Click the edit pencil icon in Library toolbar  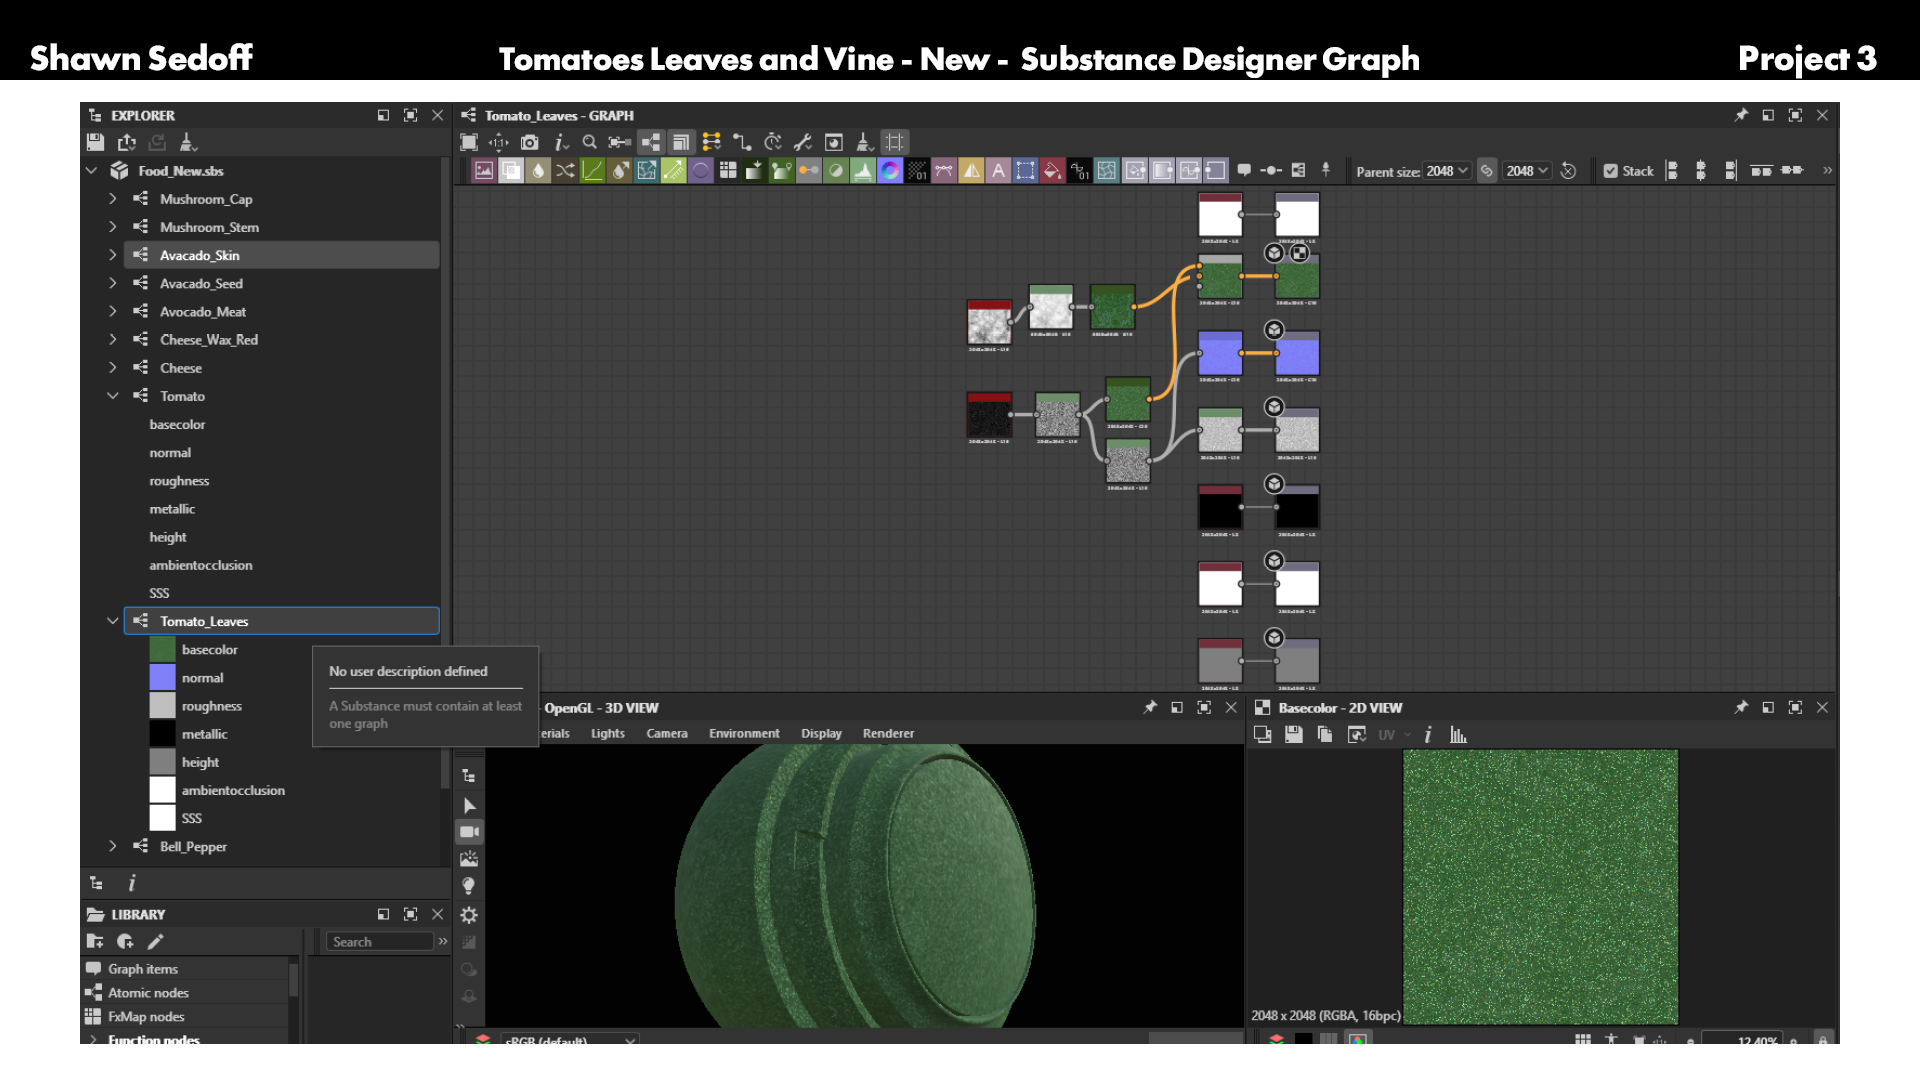[x=155, y=941]
